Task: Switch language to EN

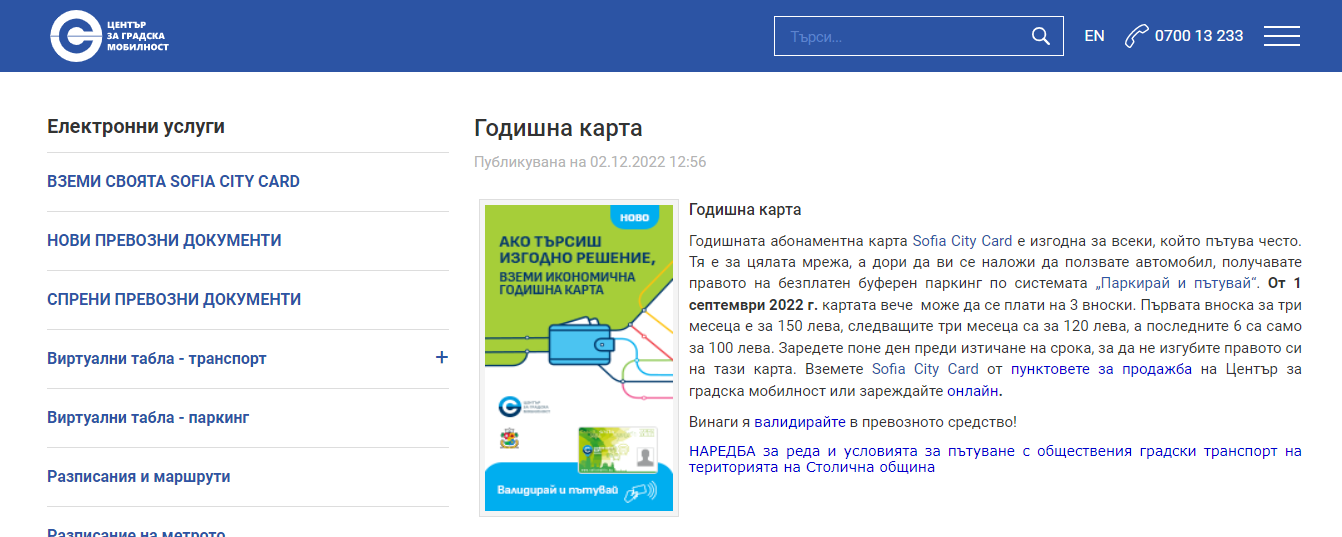Action: tap(1094, 36)
